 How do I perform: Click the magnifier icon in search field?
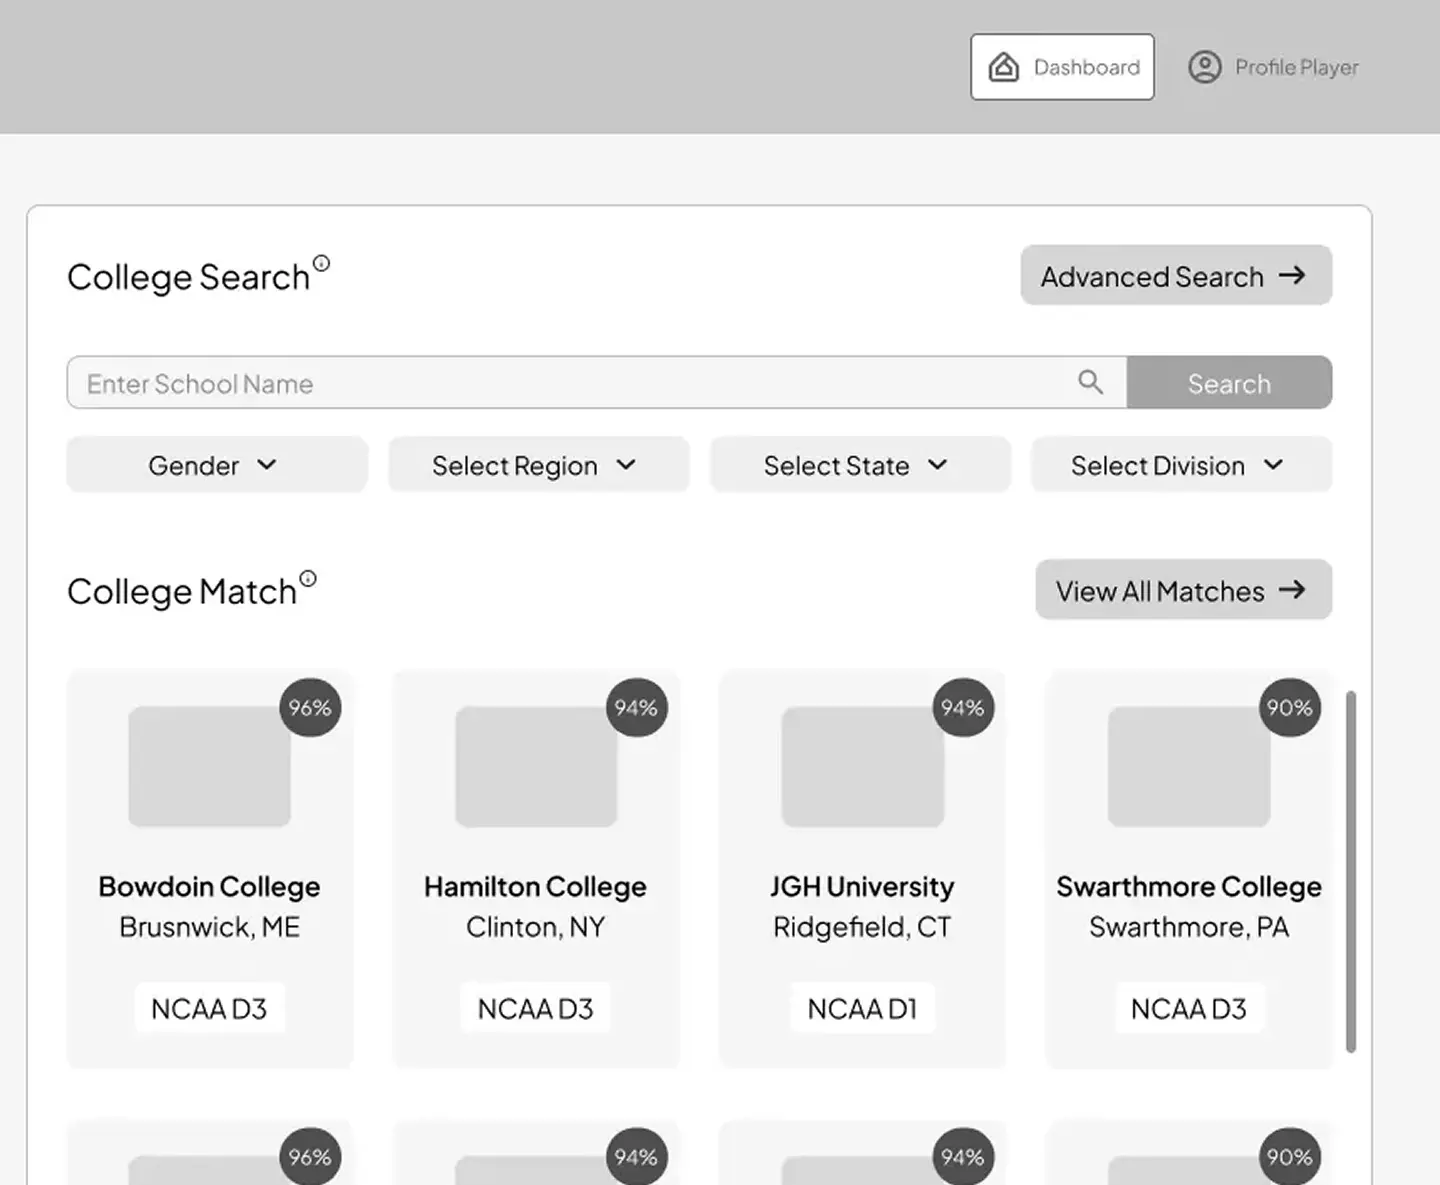[x=1090, y=382]
